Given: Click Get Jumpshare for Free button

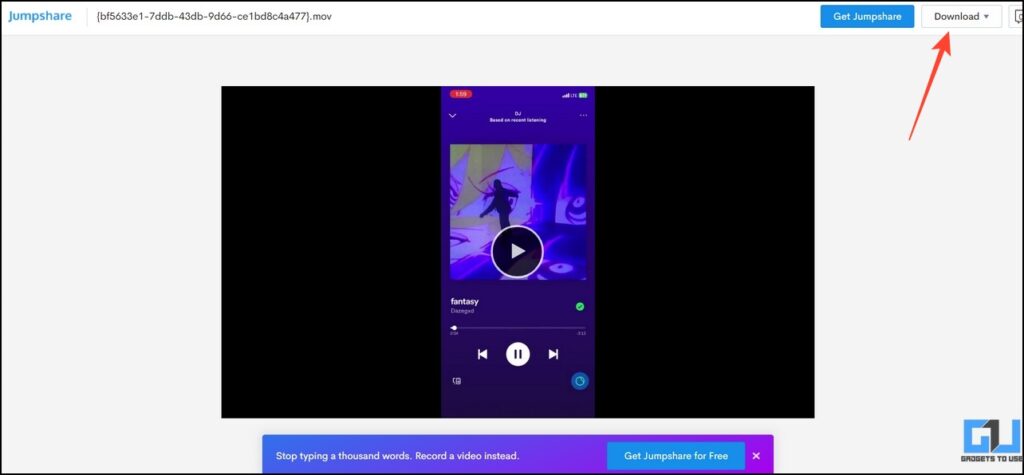Looking at the screenshot, I should [x=676, y=456].
